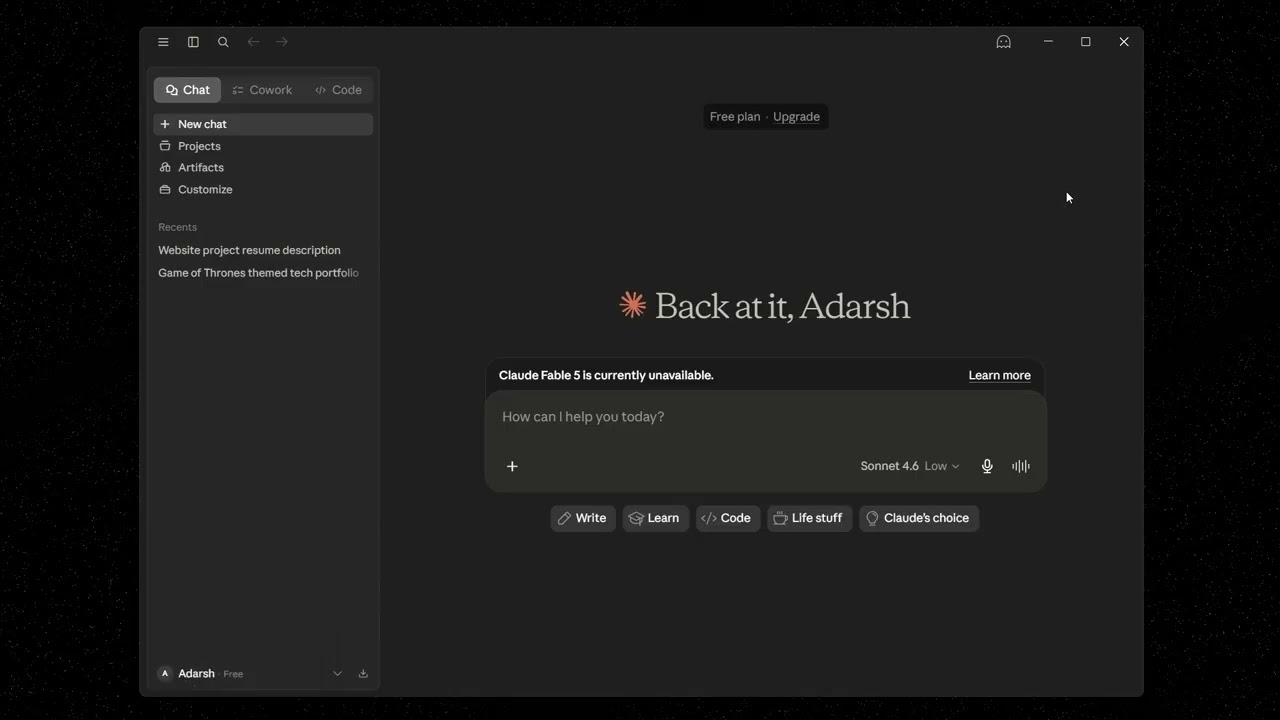The image size is (1280, 720).
Task: Click the plus attachment icon
Action: coord(512,466)
